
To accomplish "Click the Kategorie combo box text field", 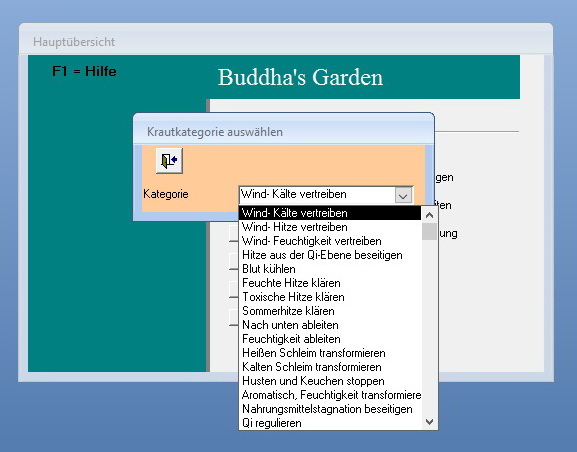I will [x=317, y=195].
